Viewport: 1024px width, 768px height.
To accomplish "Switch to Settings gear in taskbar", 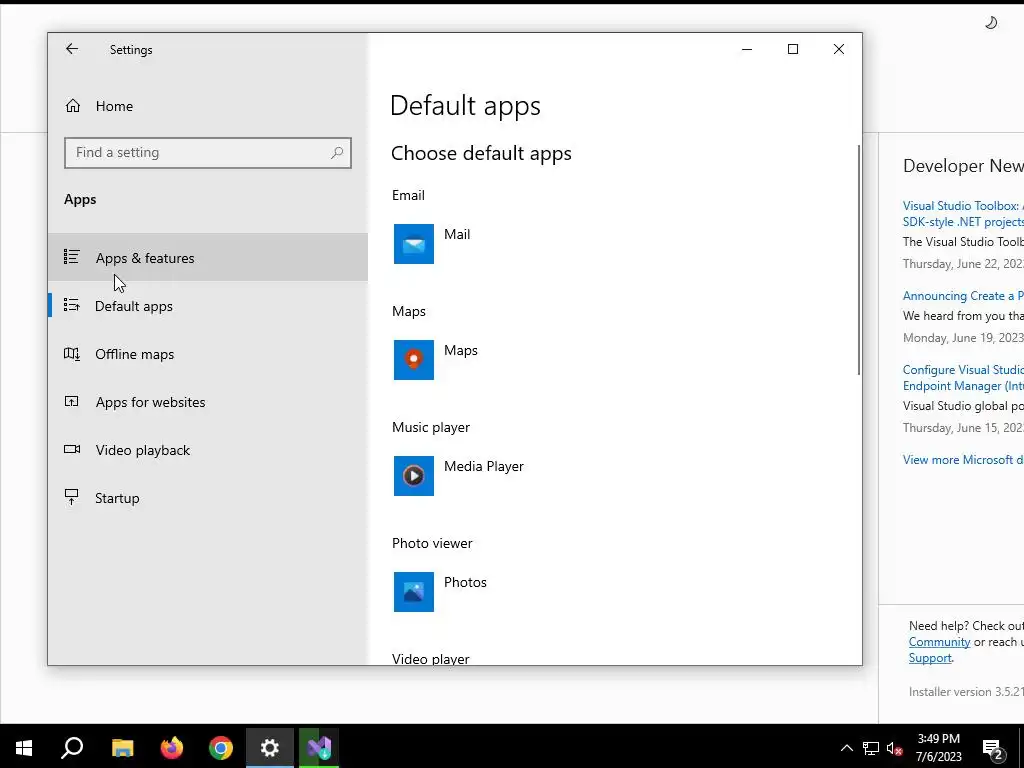I will pyautogui.click(x=270, y=747).
